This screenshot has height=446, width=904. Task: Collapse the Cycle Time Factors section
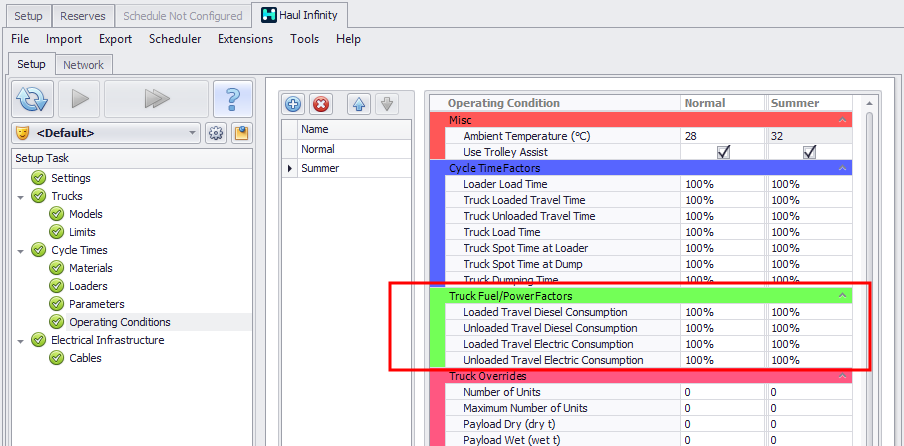842,168
